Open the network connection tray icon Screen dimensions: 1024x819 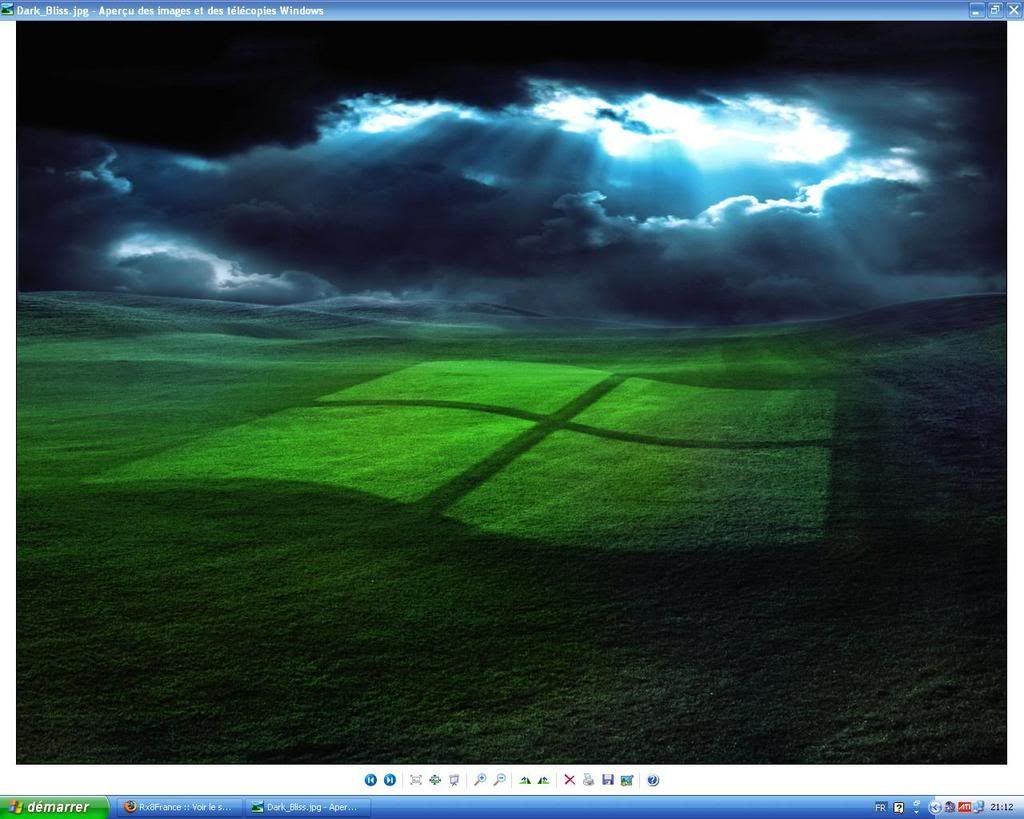click(x=979, y=807)
